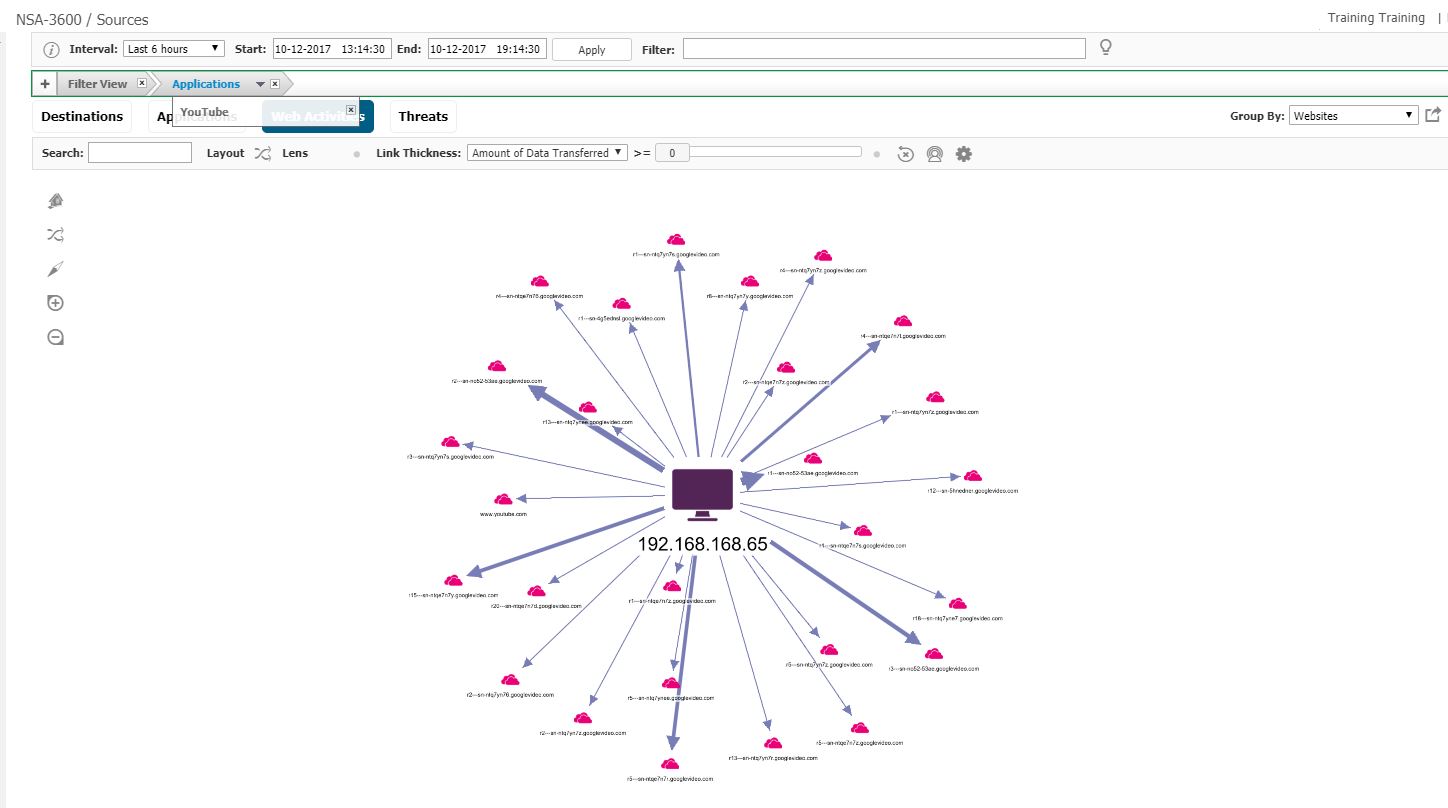Click the 192.168.168.65 computer node
This screenshot has height=808, width=1448.
coord(702,494)
